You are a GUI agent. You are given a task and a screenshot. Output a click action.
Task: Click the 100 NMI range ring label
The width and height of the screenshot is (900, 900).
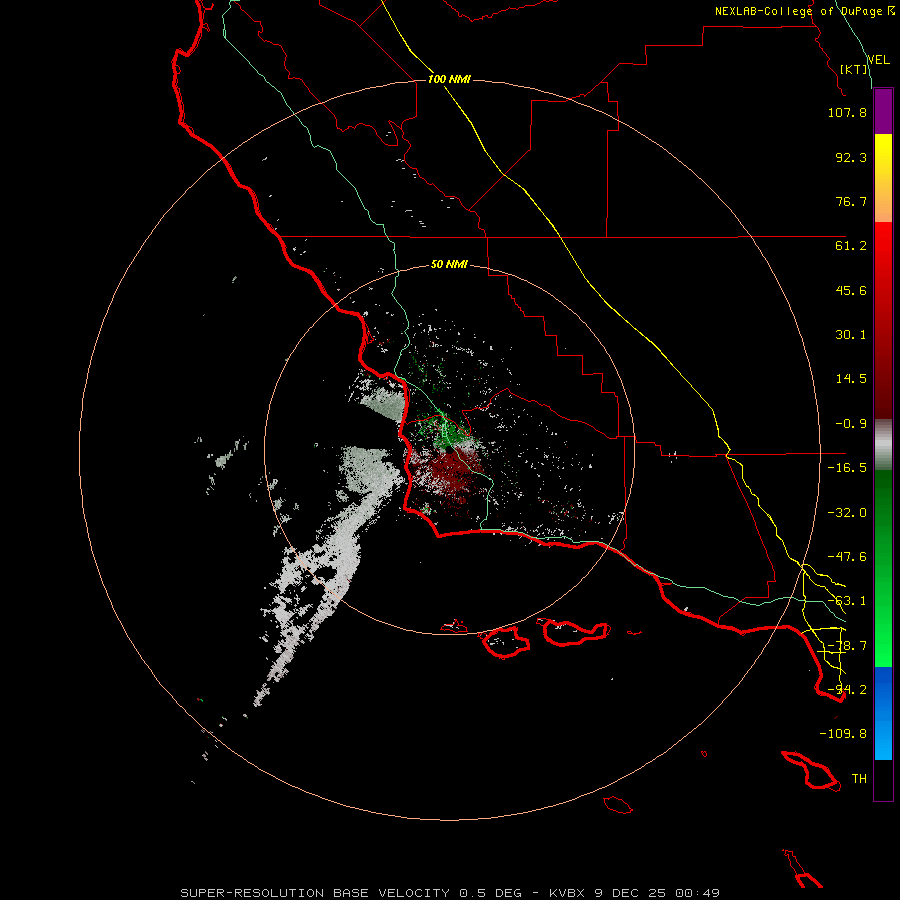point(449,79)
